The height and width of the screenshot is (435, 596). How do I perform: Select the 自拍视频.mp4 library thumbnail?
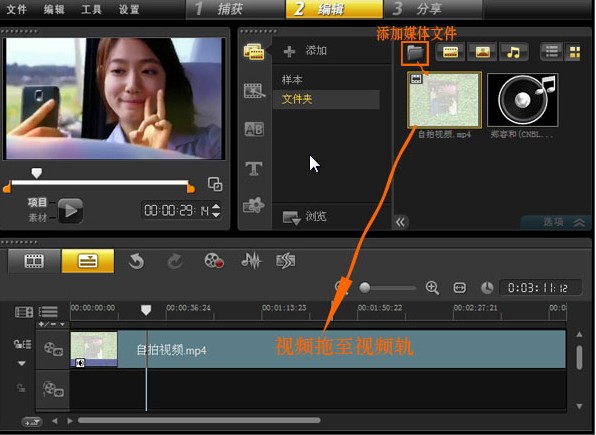[444, 100]
